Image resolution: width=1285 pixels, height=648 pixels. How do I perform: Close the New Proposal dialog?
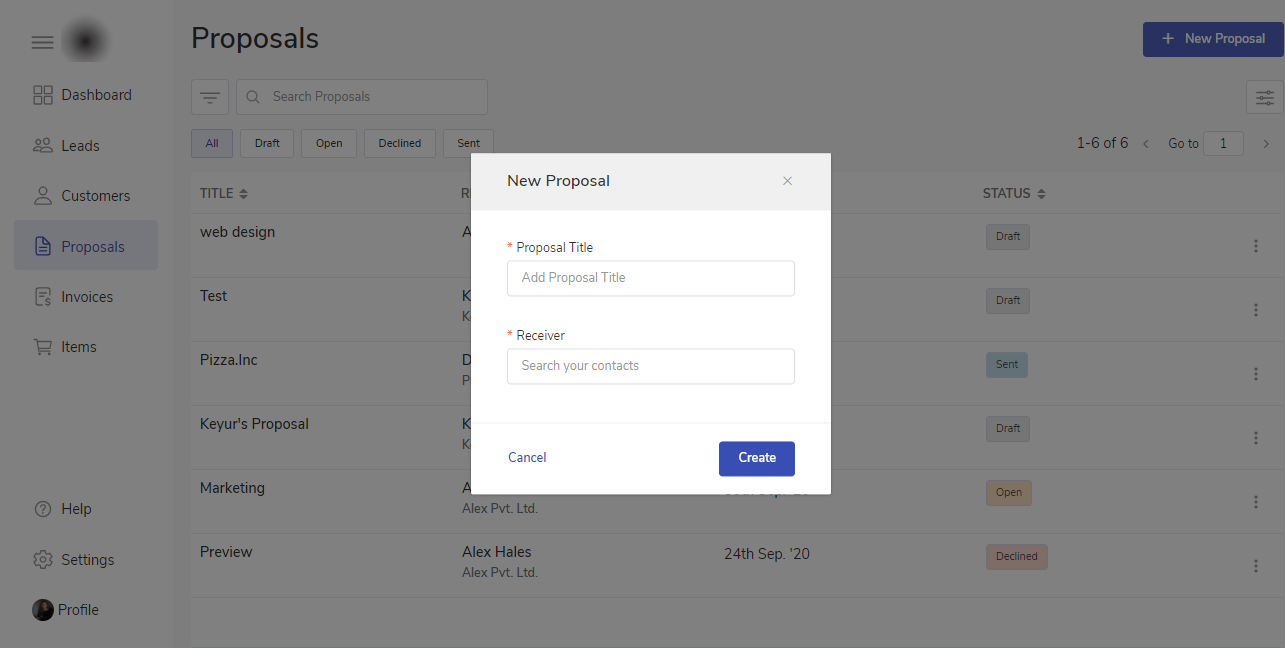787,181
